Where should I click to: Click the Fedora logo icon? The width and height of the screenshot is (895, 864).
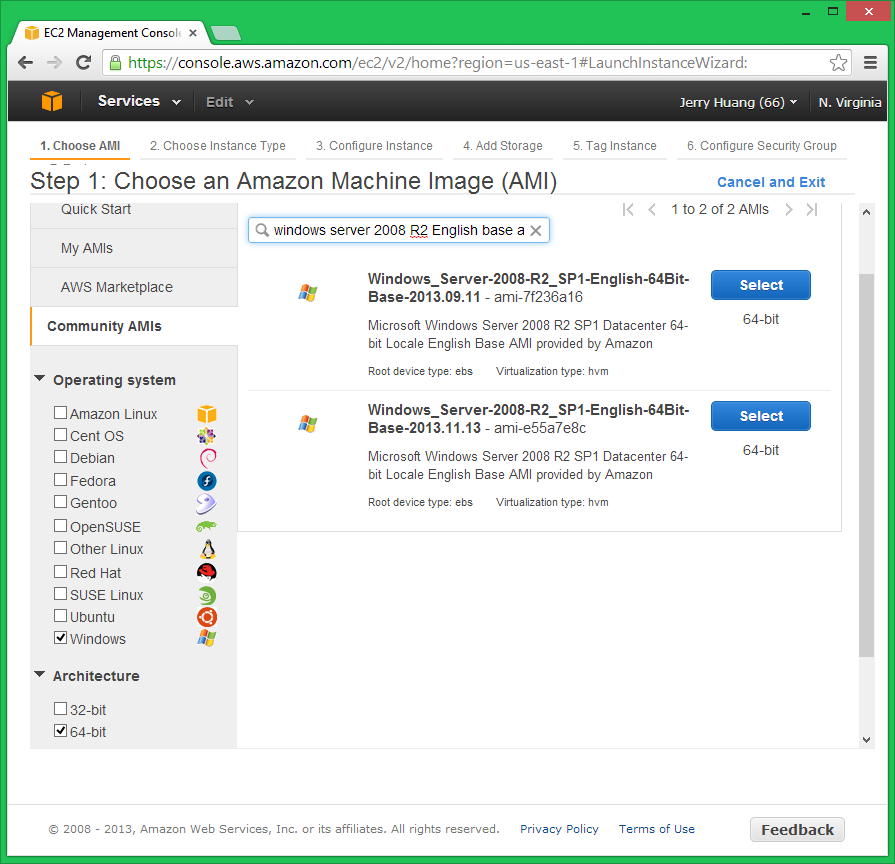(207, 481)
